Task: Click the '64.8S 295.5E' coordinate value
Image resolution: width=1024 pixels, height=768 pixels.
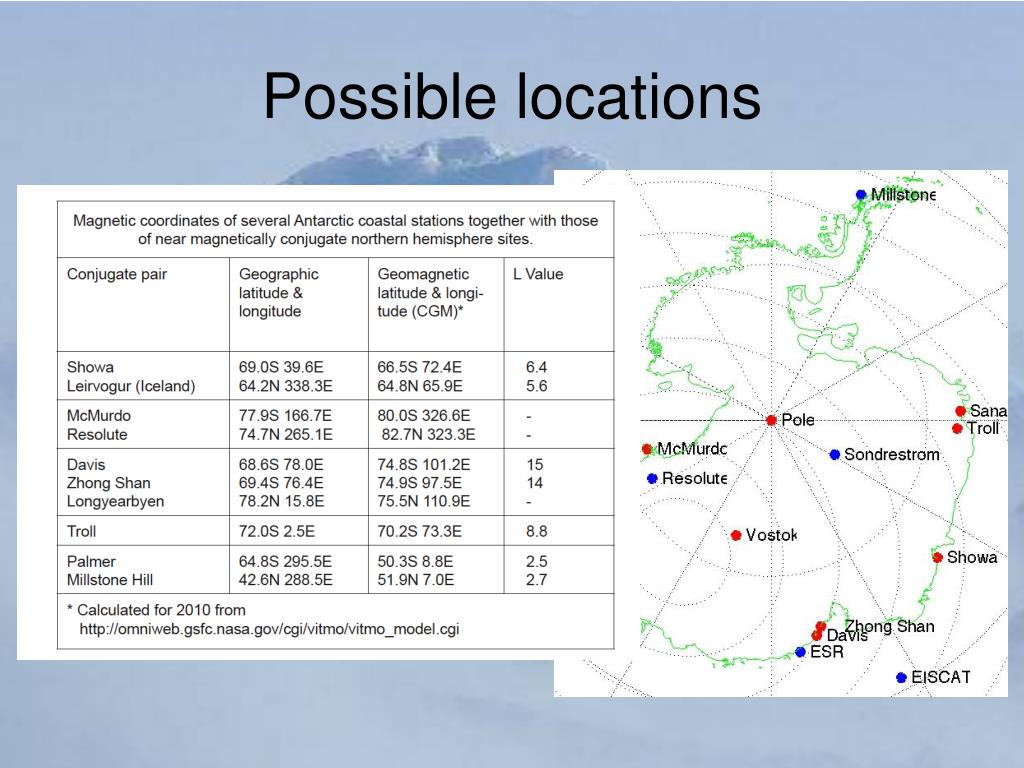Action: (x=285, y=562)
